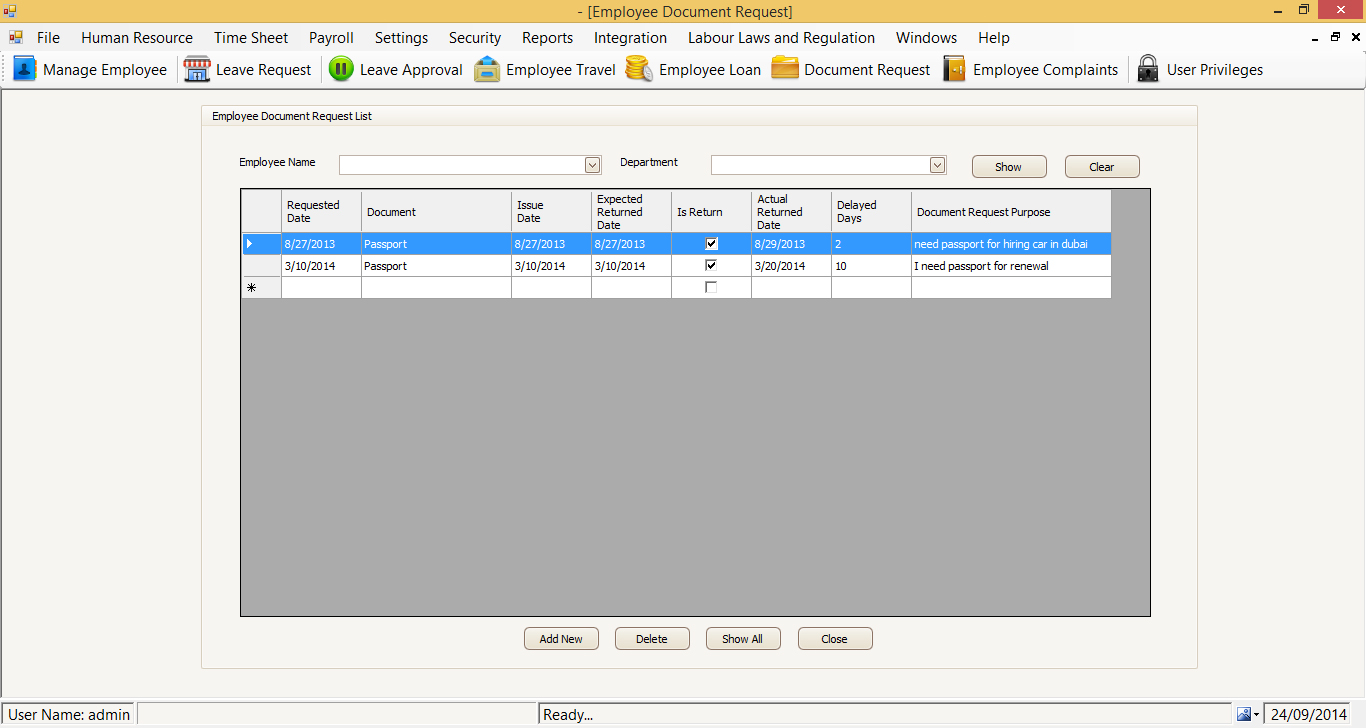Tick the Is Return checkbox in the new row
Screen dimensions: 1366x728
click(x=711, y=287)
